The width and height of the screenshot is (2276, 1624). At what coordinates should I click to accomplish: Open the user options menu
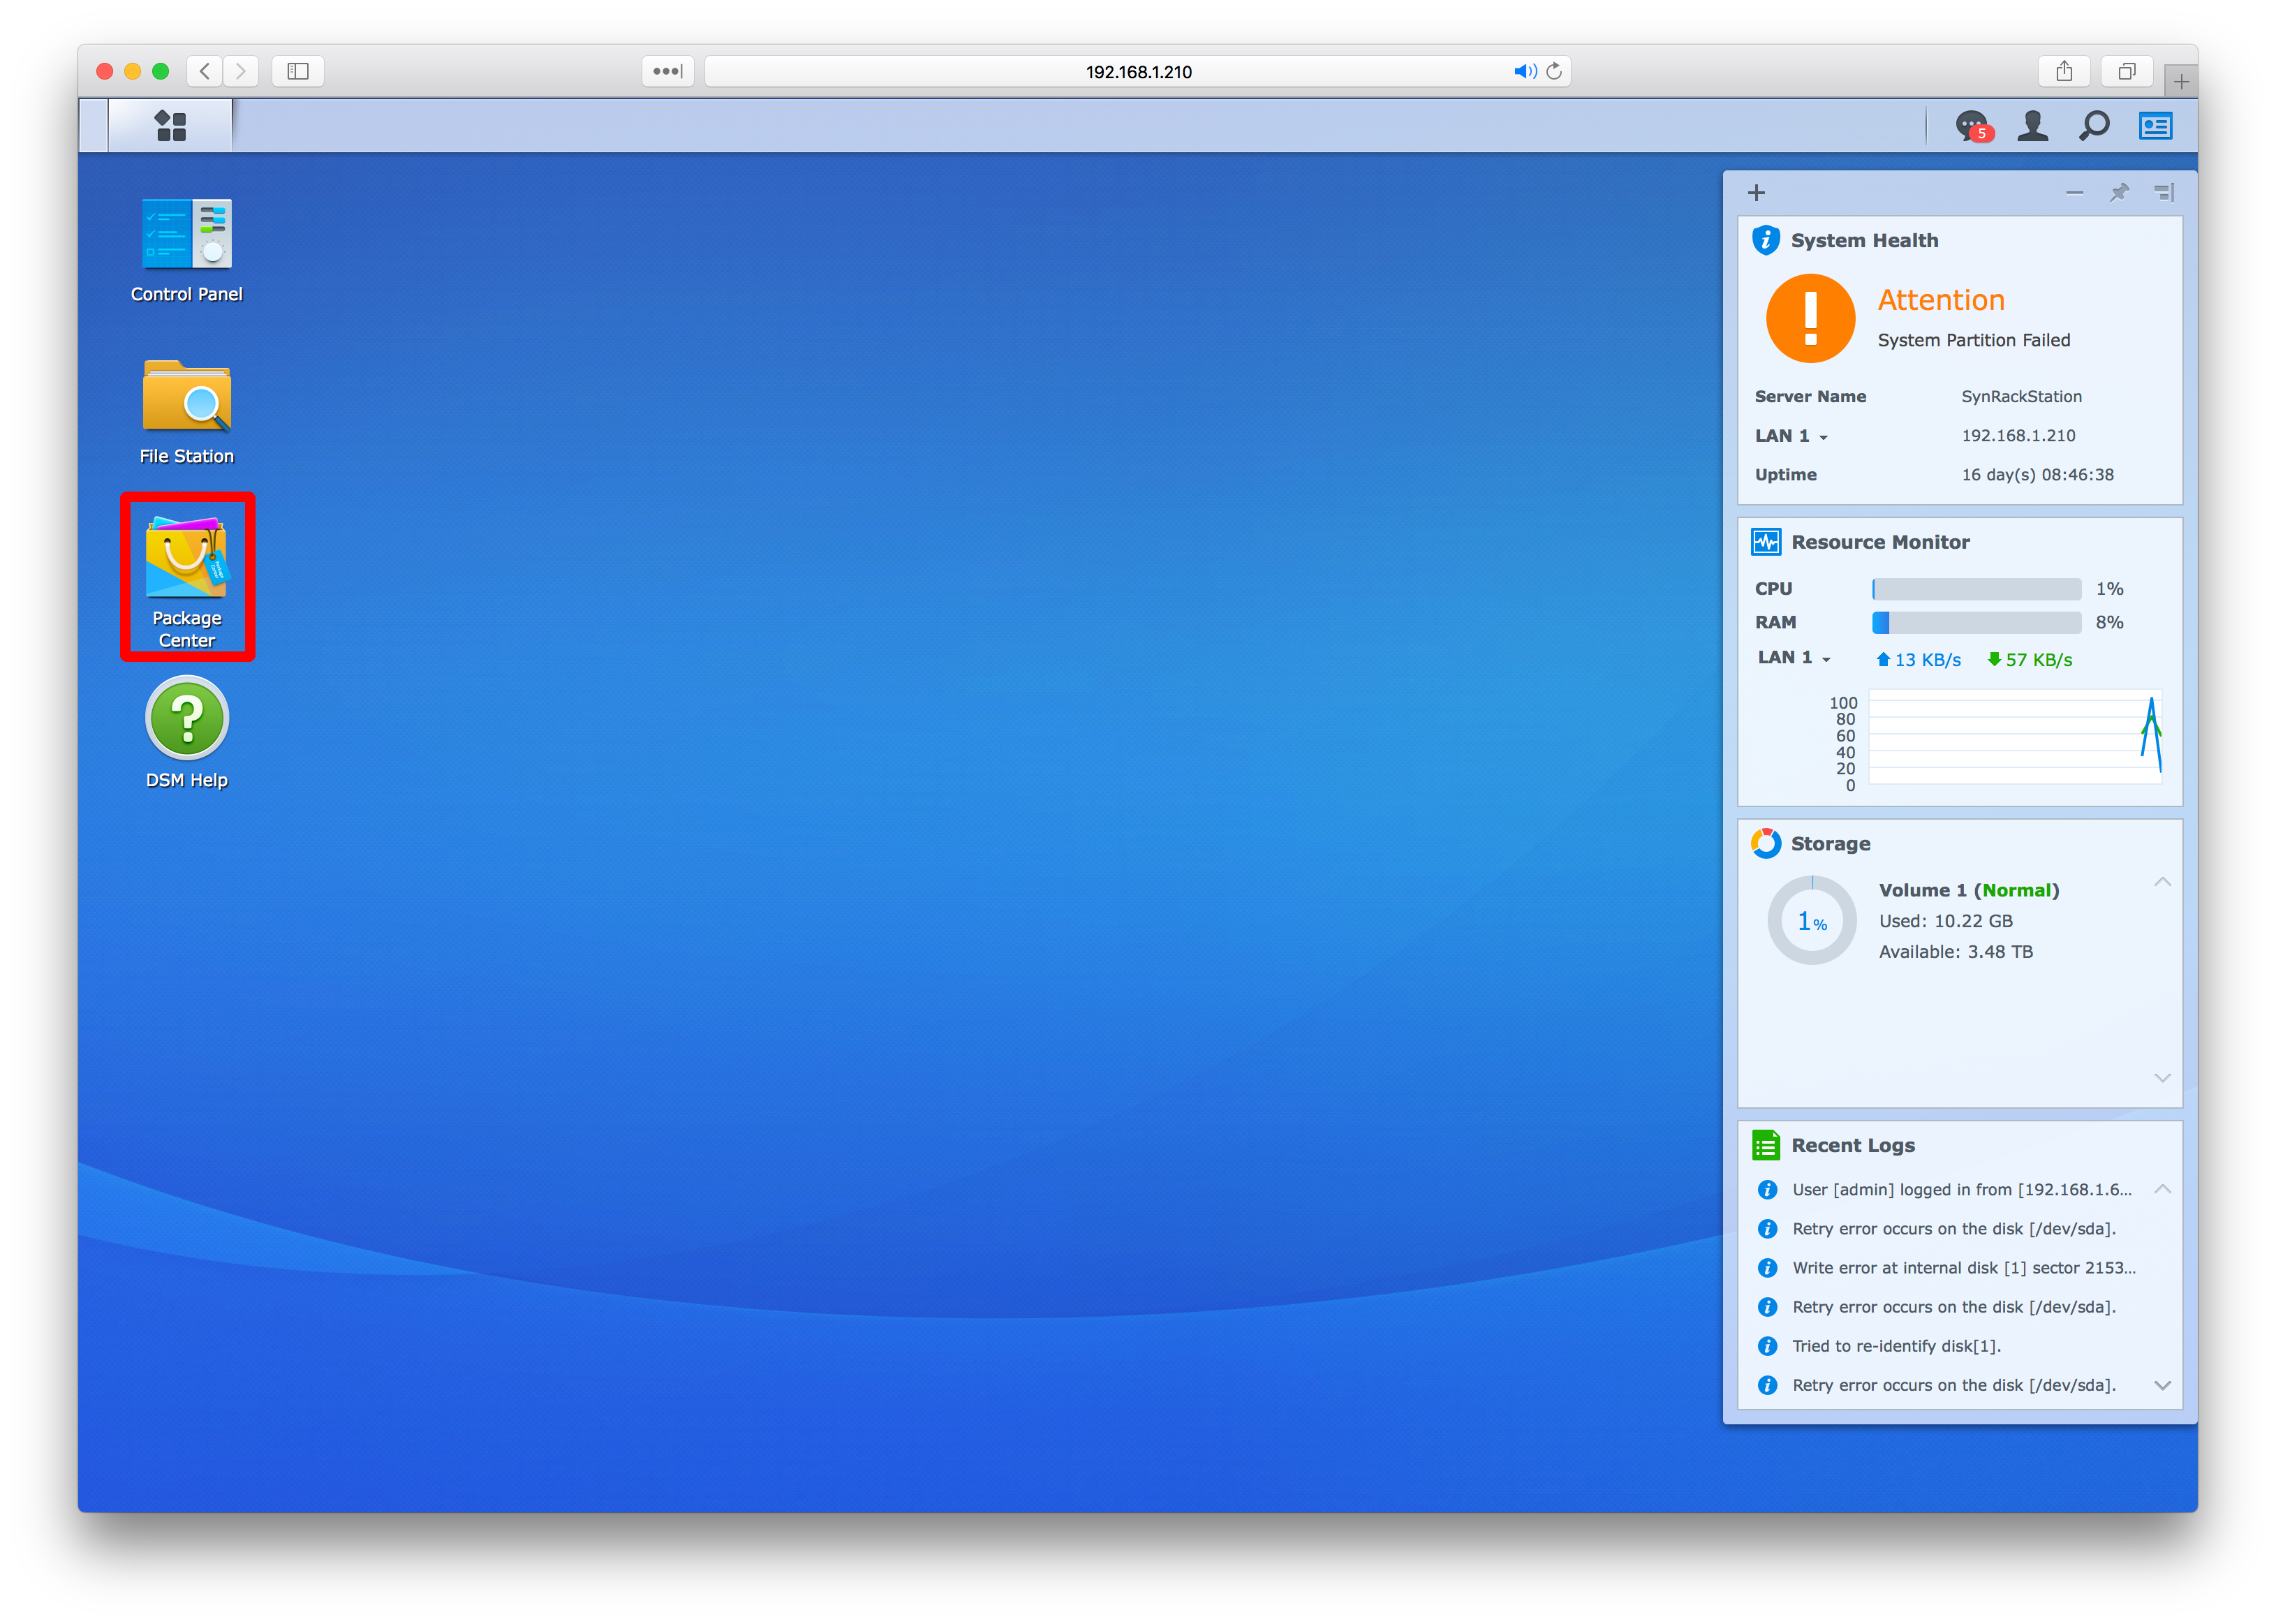(2032, 126)
